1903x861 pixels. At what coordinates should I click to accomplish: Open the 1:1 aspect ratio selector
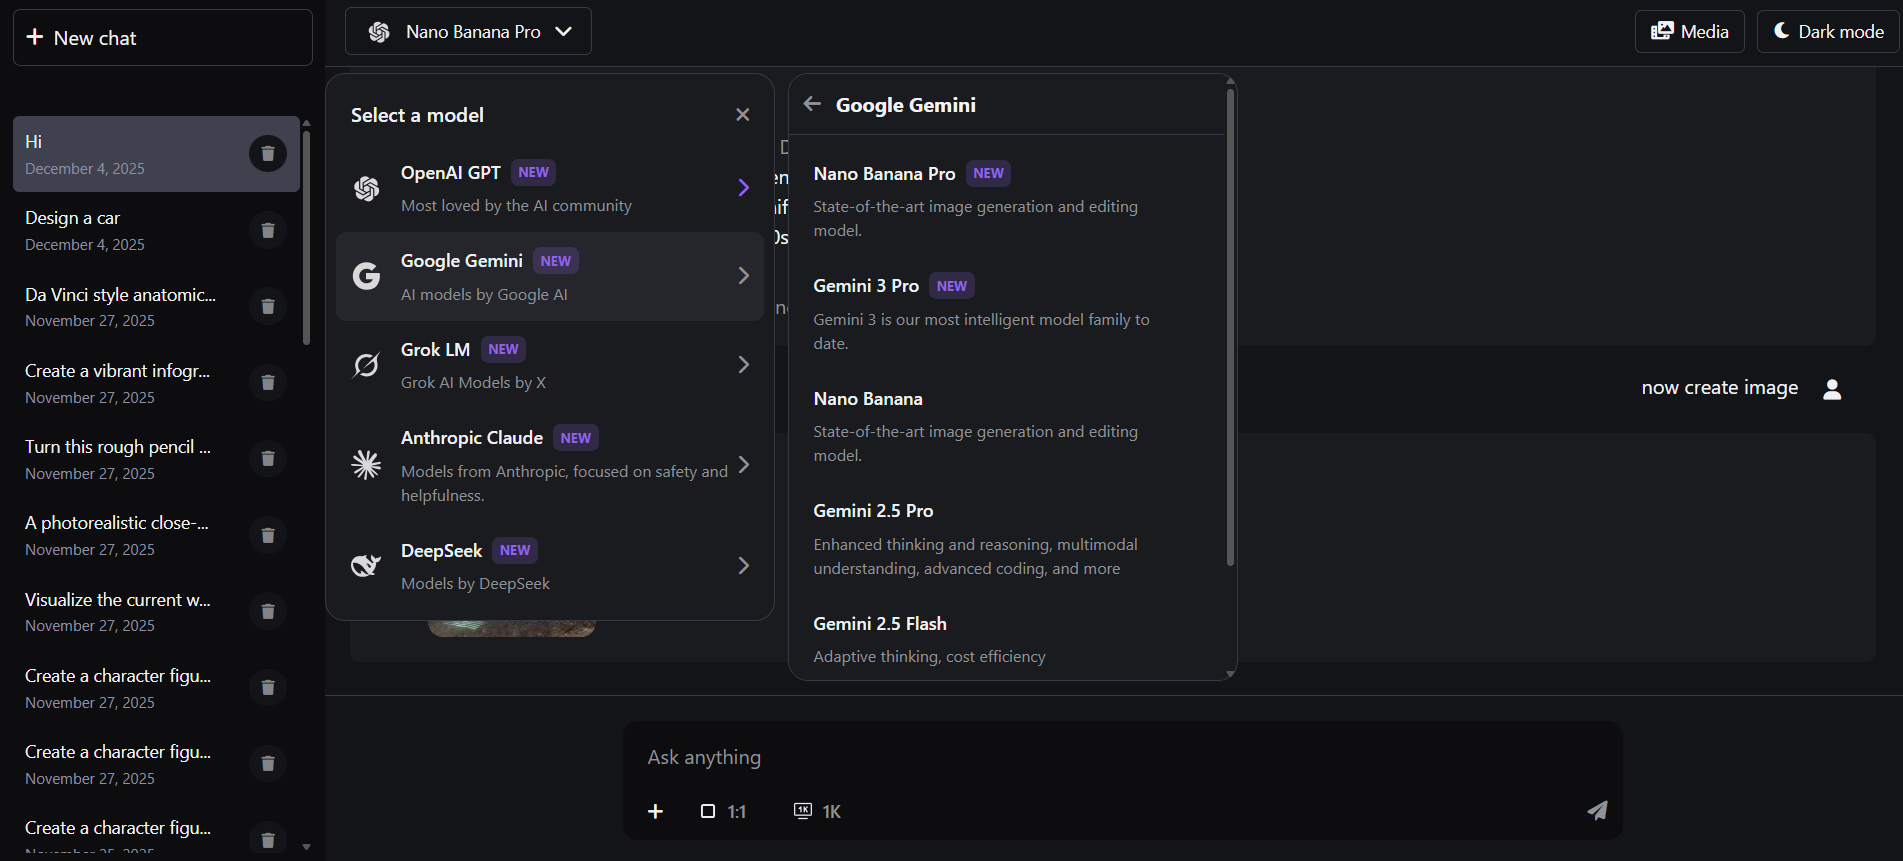pyautogui.click(x=724, y=811)
